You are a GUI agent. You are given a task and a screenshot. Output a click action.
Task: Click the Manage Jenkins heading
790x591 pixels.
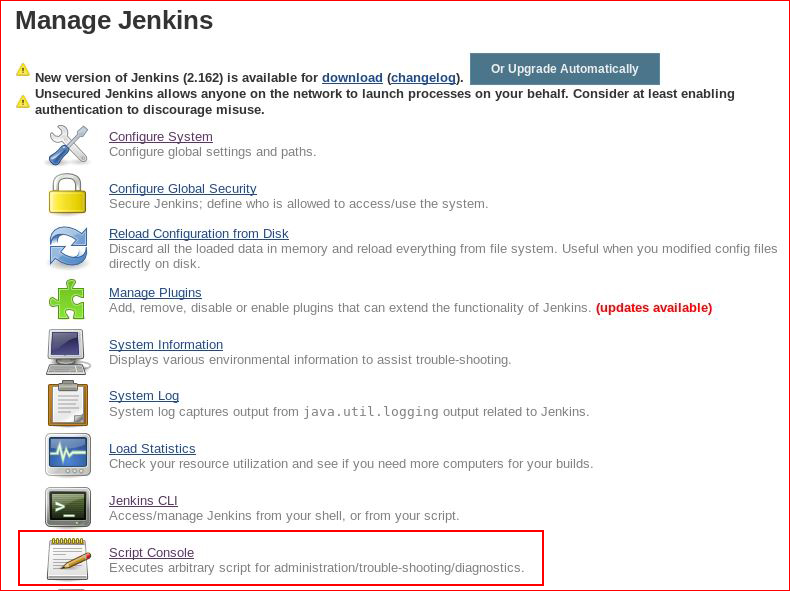point(114,21)
